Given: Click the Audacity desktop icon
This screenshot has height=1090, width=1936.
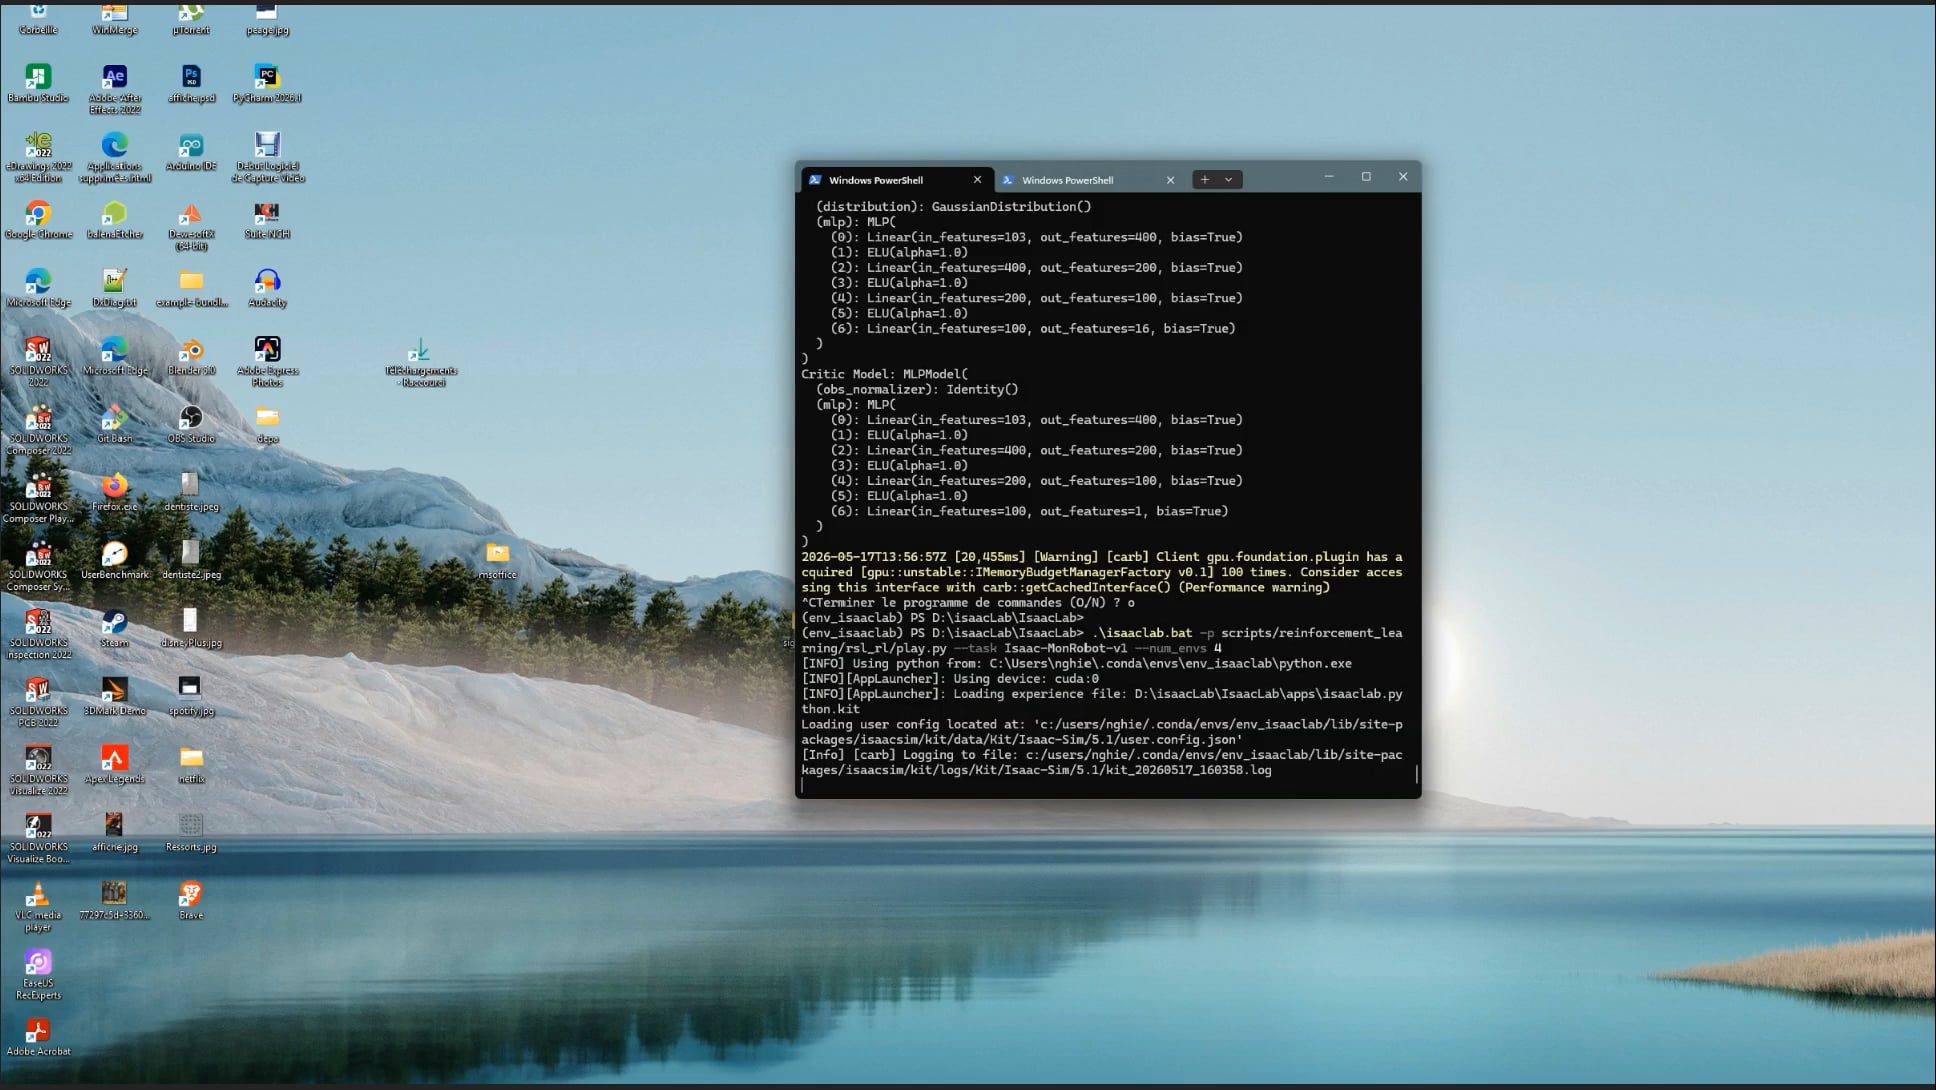Looking at the screenshot, I should [x=267, y=288].
